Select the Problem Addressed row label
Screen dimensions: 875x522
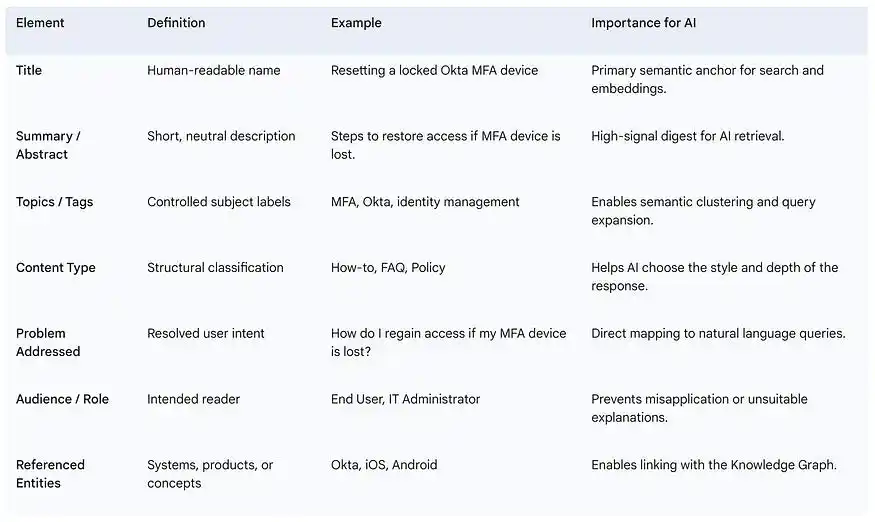(48, 342)
